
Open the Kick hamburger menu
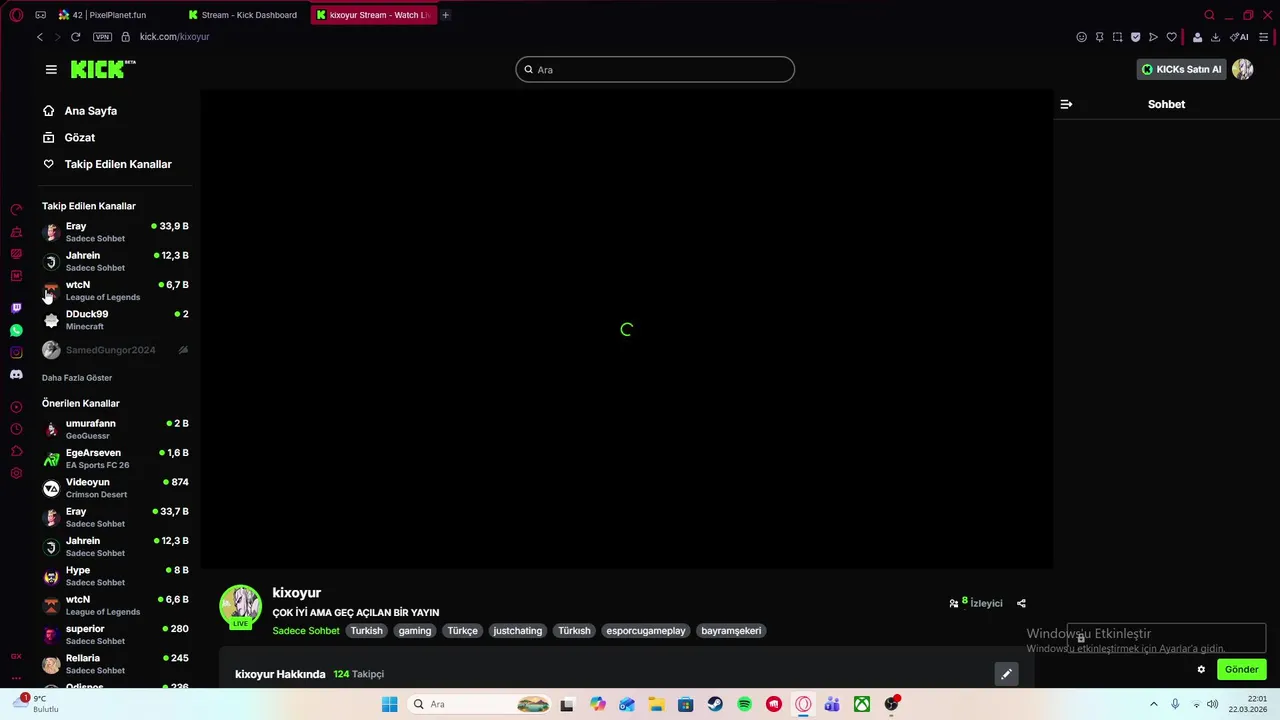(x=51, y=69)
